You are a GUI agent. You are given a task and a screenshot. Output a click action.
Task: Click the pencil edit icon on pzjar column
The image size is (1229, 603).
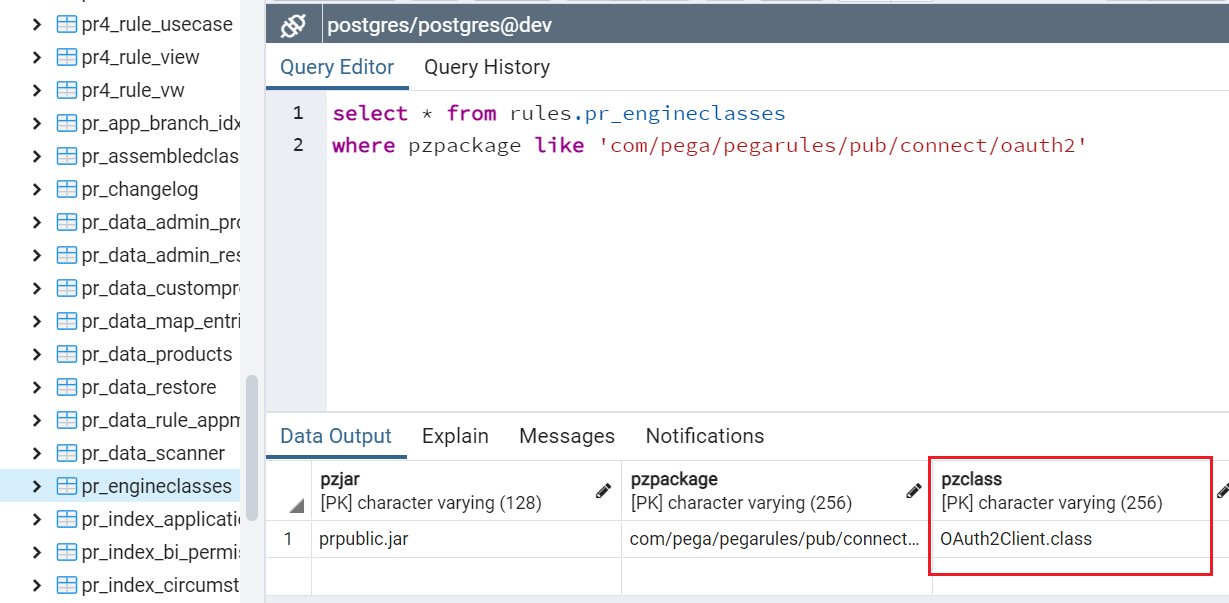[x=603, y=490]
